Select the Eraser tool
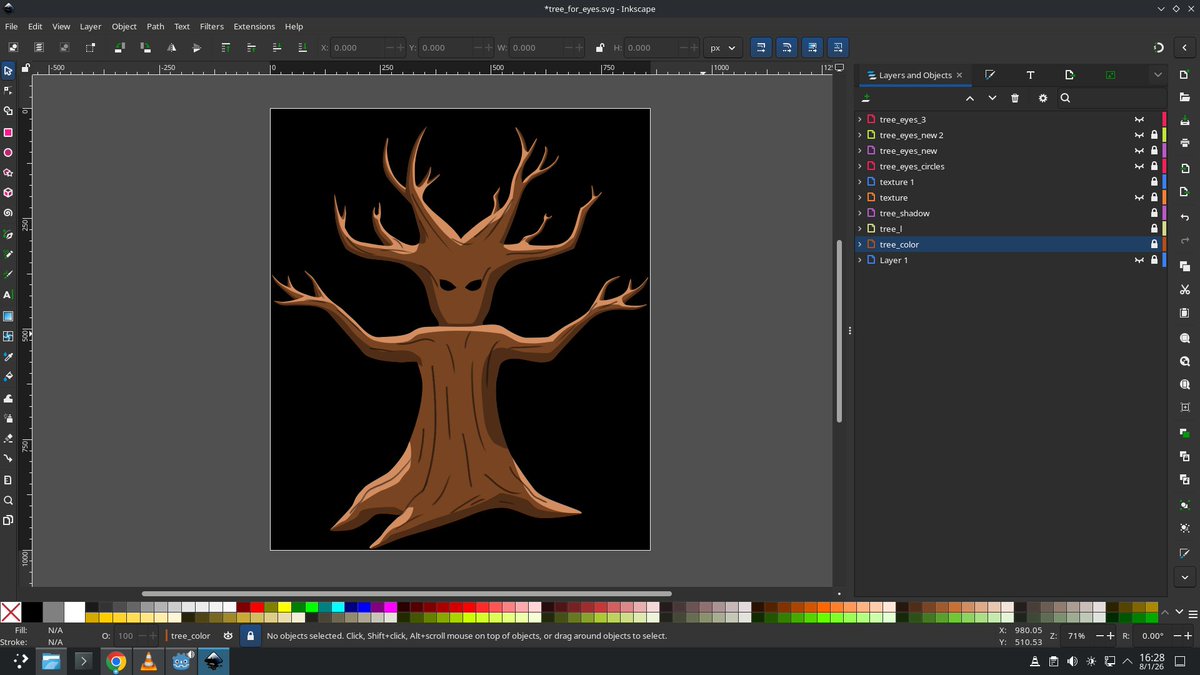The width and height of the screenshot is (1200, 675). [8, 438]
